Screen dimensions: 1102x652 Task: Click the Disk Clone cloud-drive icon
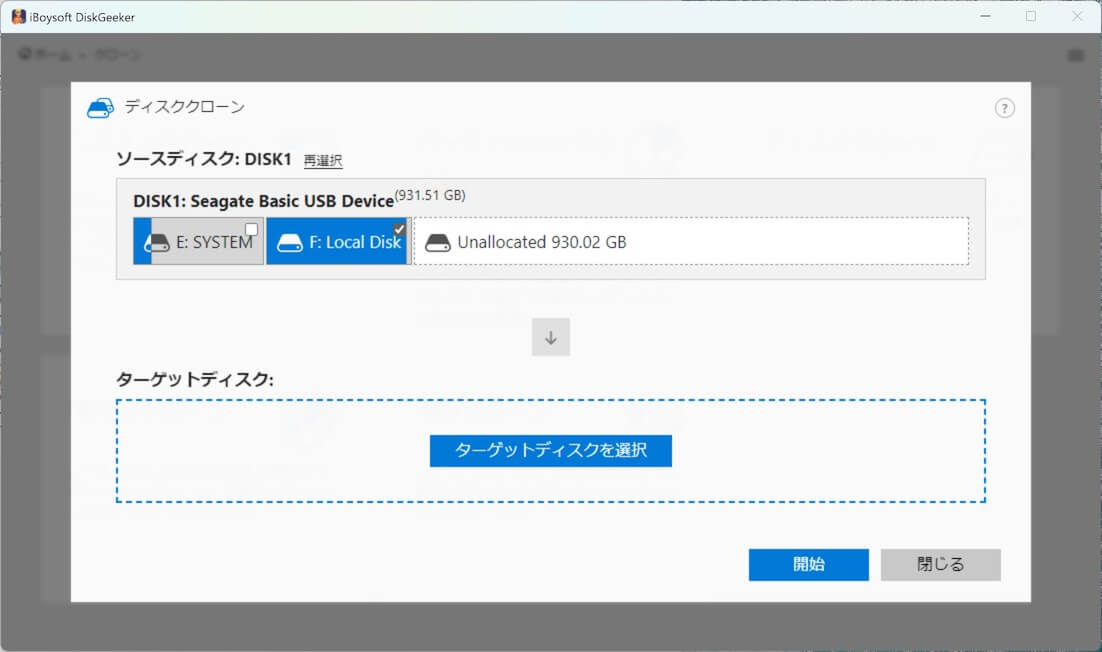[100, 108]
